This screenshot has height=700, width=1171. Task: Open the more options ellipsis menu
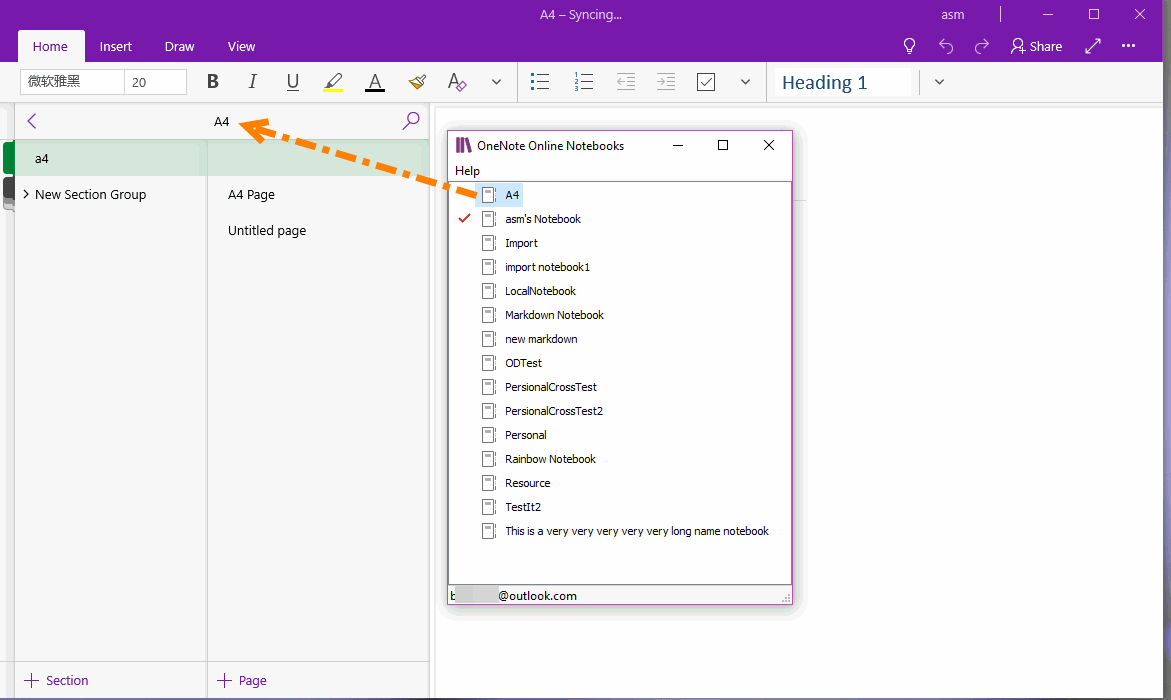pyautogui.click(x=1128, y=46)
